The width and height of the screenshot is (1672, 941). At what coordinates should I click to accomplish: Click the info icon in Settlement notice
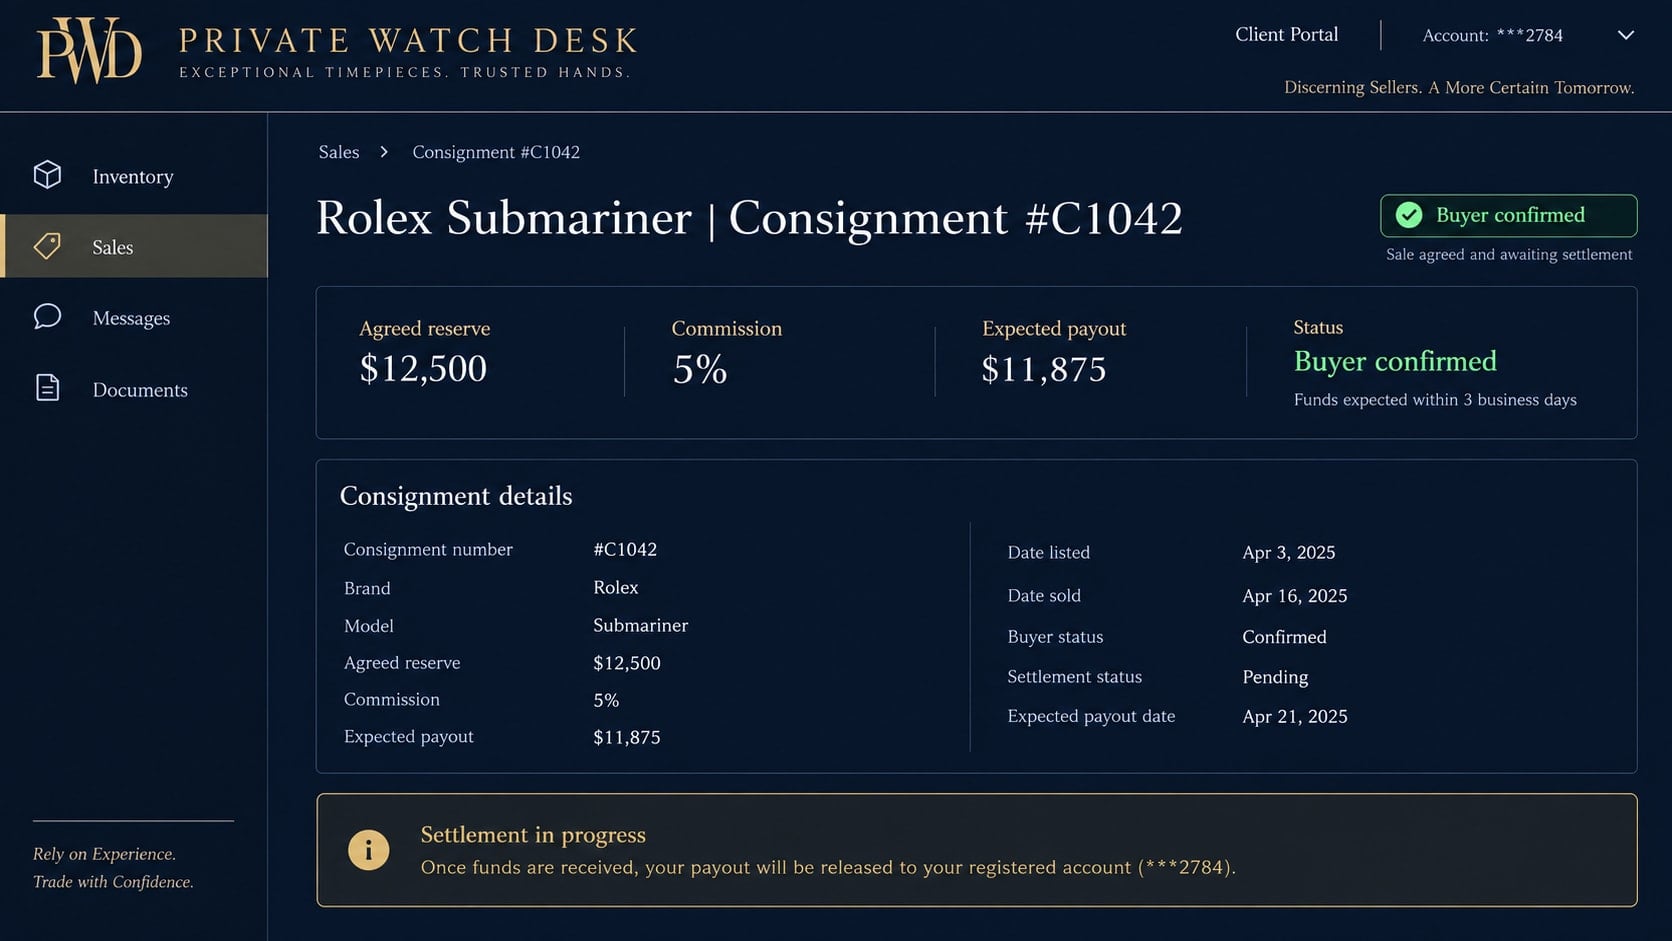[x=368, y=850]
